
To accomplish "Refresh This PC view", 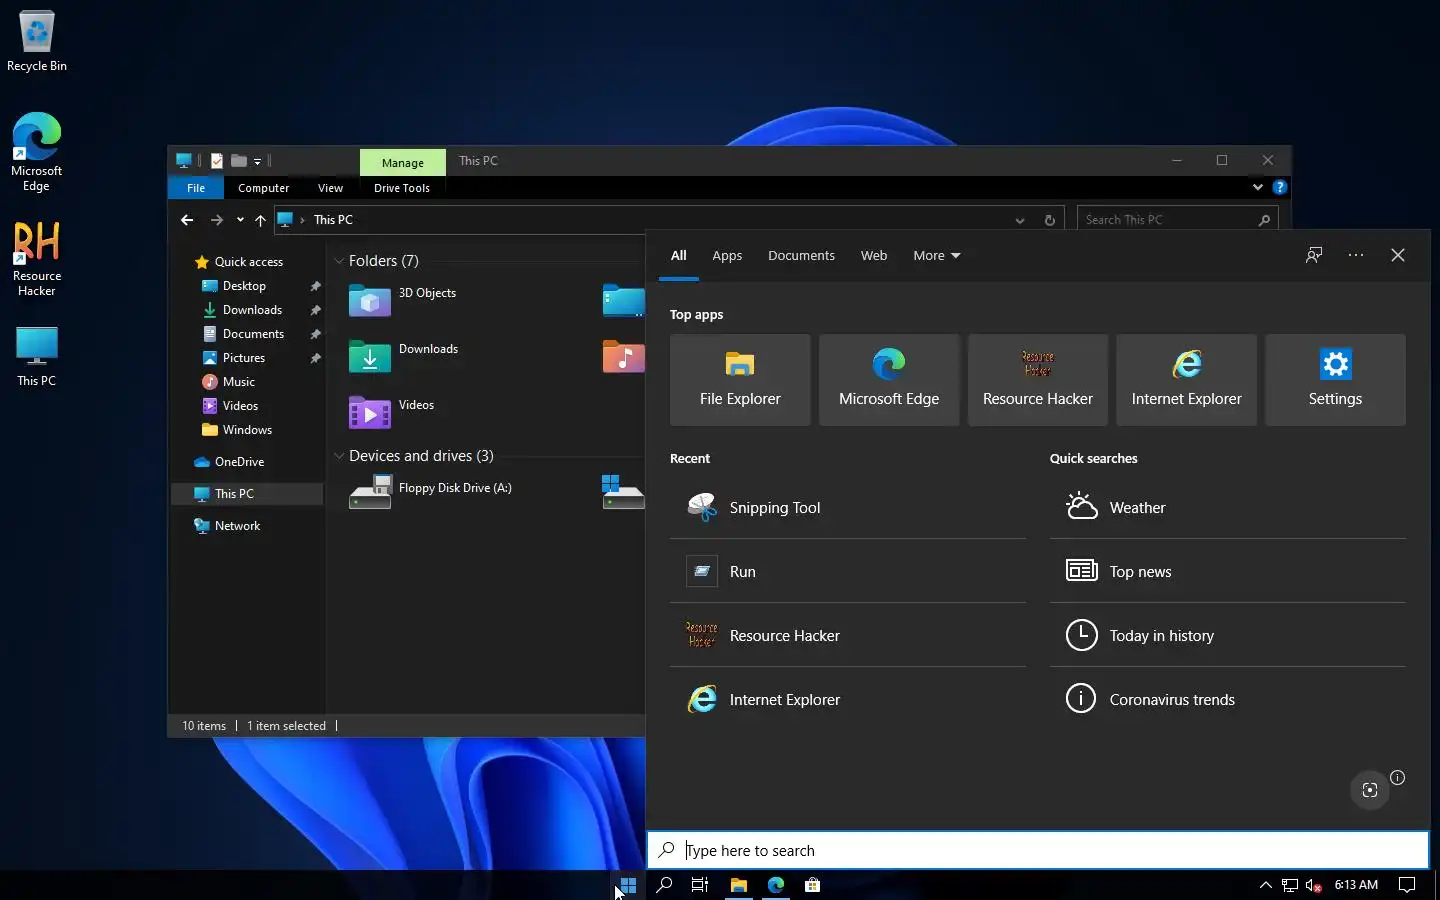I will [1050, 220].
